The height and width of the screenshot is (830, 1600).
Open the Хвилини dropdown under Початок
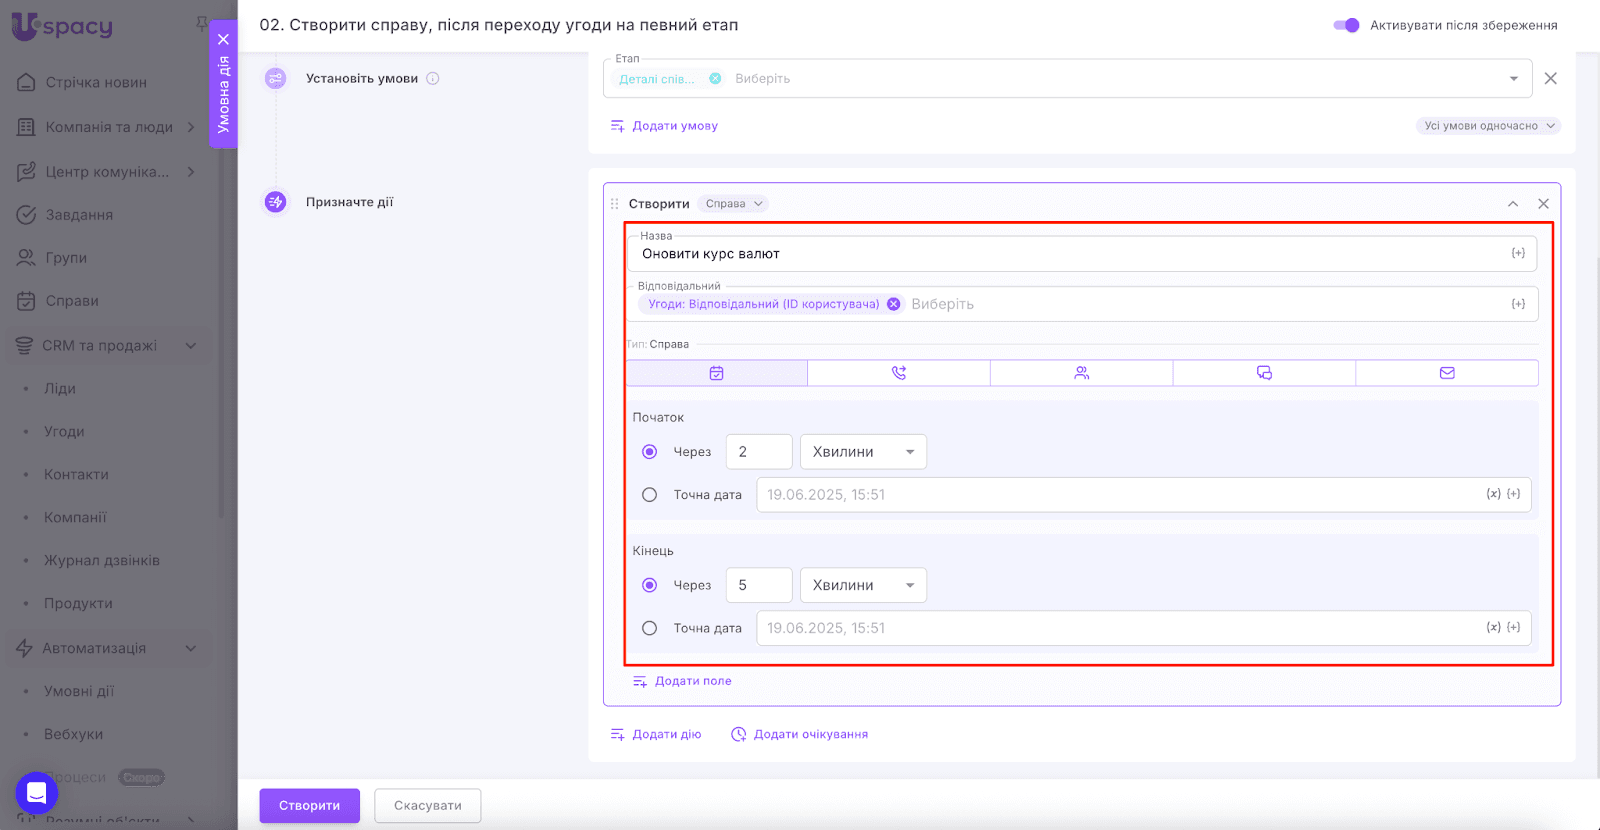(x=863, y=452)
